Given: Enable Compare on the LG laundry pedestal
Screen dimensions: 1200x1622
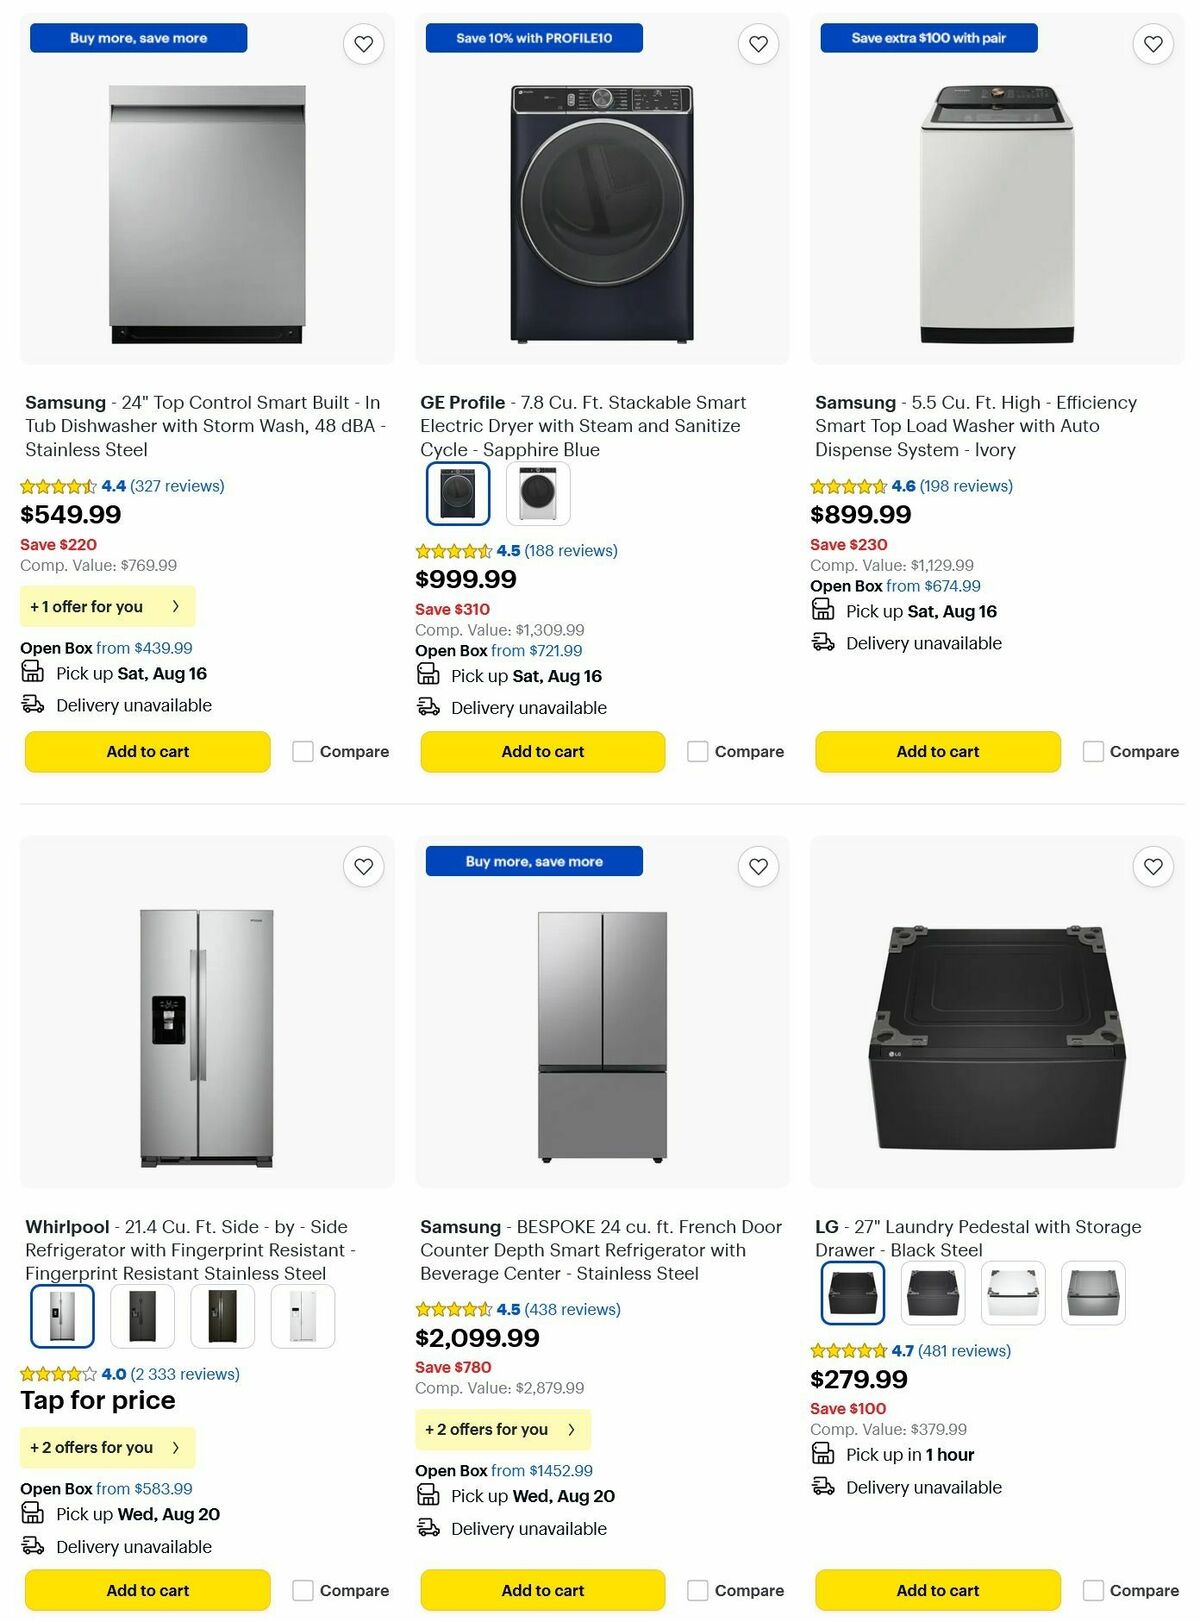Looking at the screenshot, I should pyautogui.click(x=1093, y=1589).
